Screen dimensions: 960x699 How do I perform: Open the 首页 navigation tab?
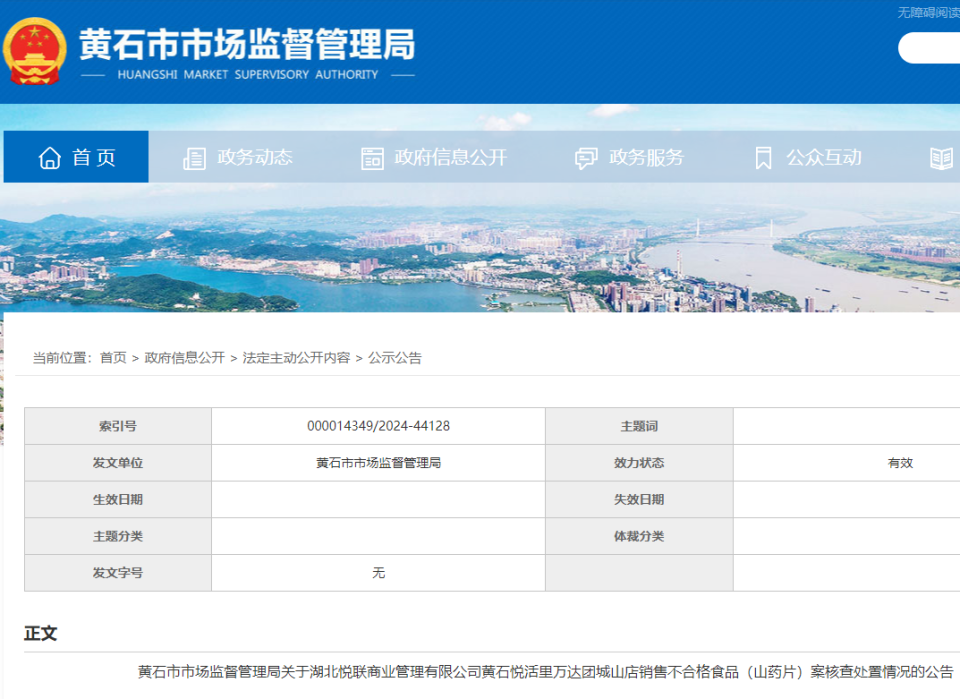point(76,157)
